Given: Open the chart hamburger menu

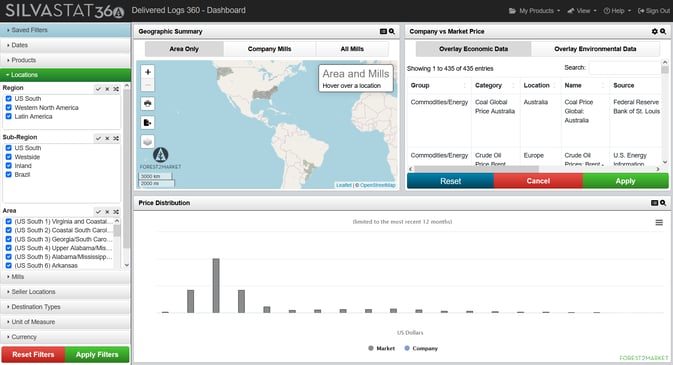Looking at the screenshot, I should 659,222.
